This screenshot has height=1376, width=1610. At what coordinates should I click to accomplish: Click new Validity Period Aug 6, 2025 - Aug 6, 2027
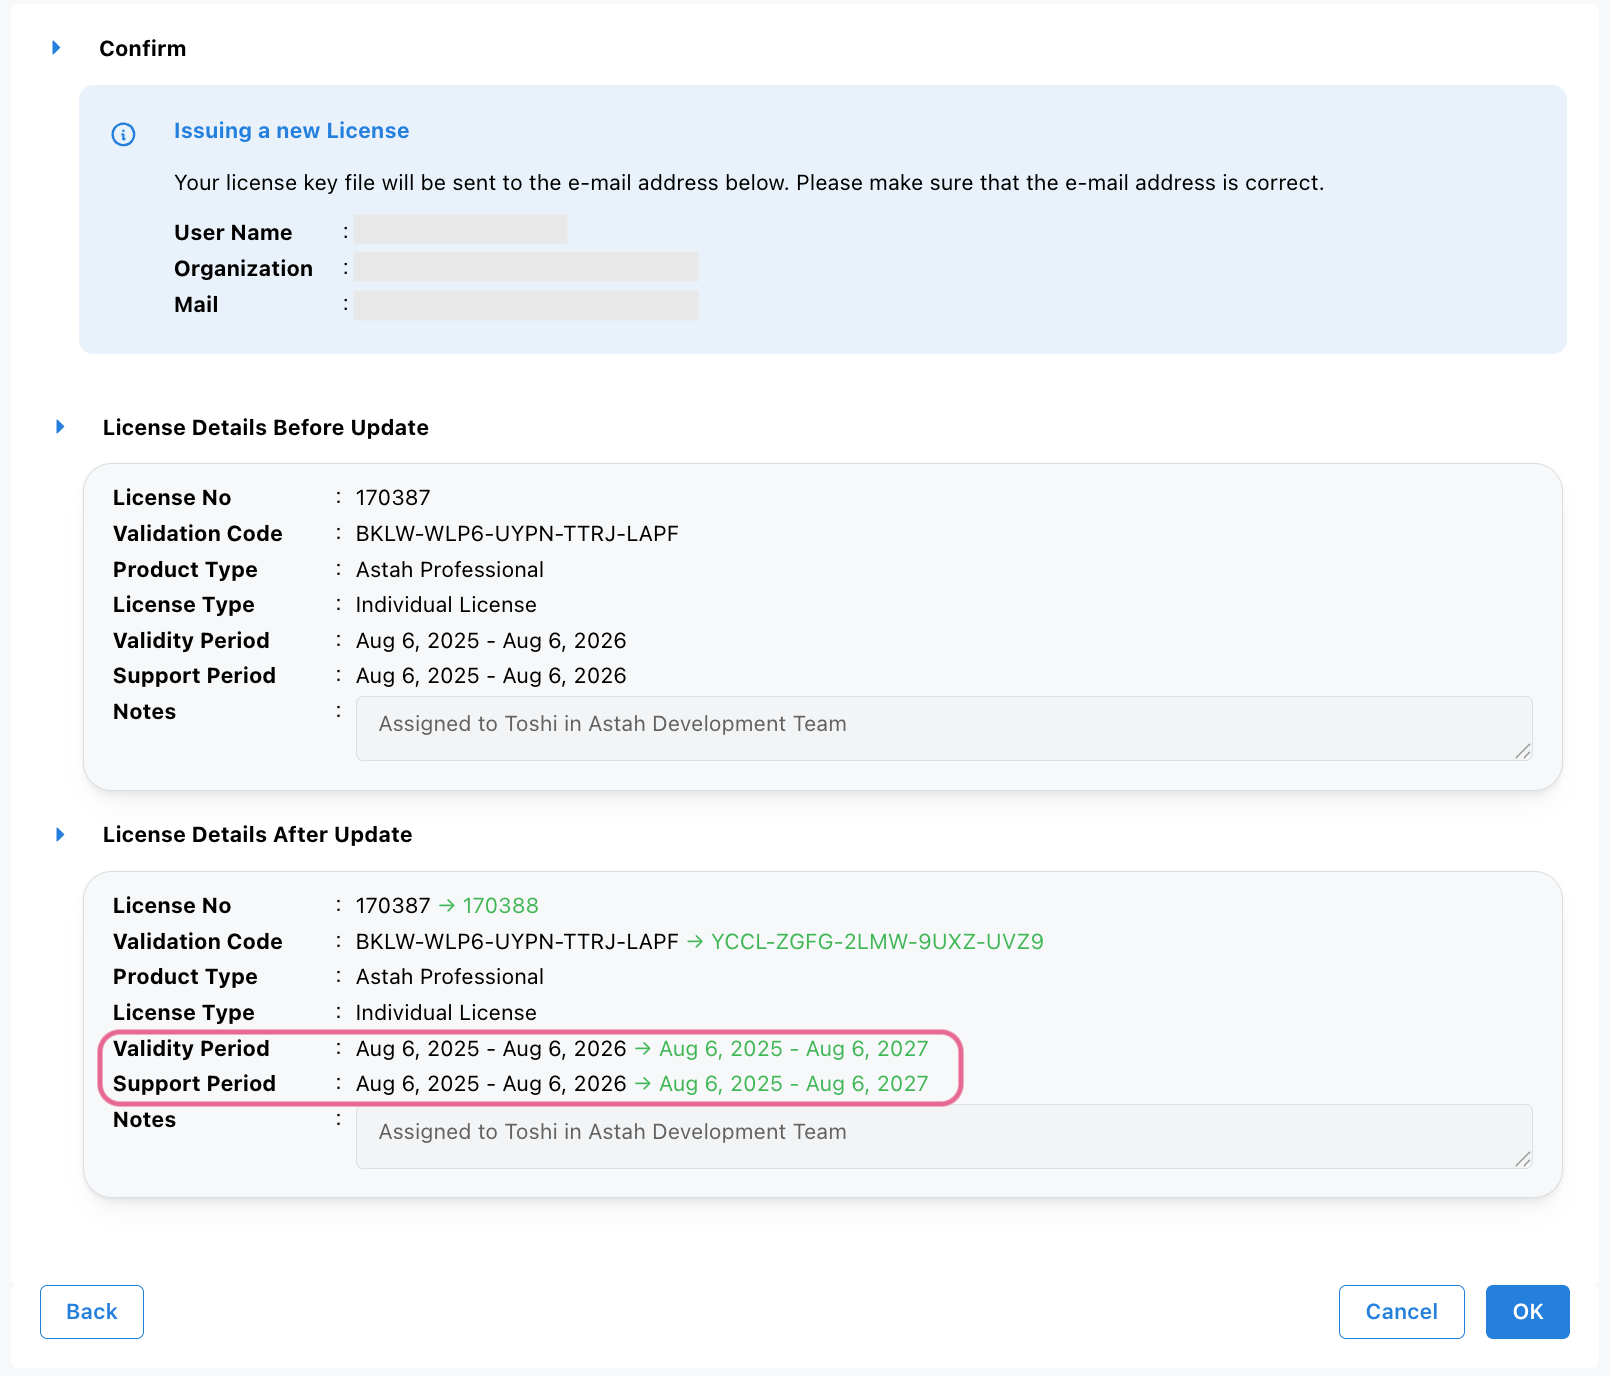tap(794, 1049)
